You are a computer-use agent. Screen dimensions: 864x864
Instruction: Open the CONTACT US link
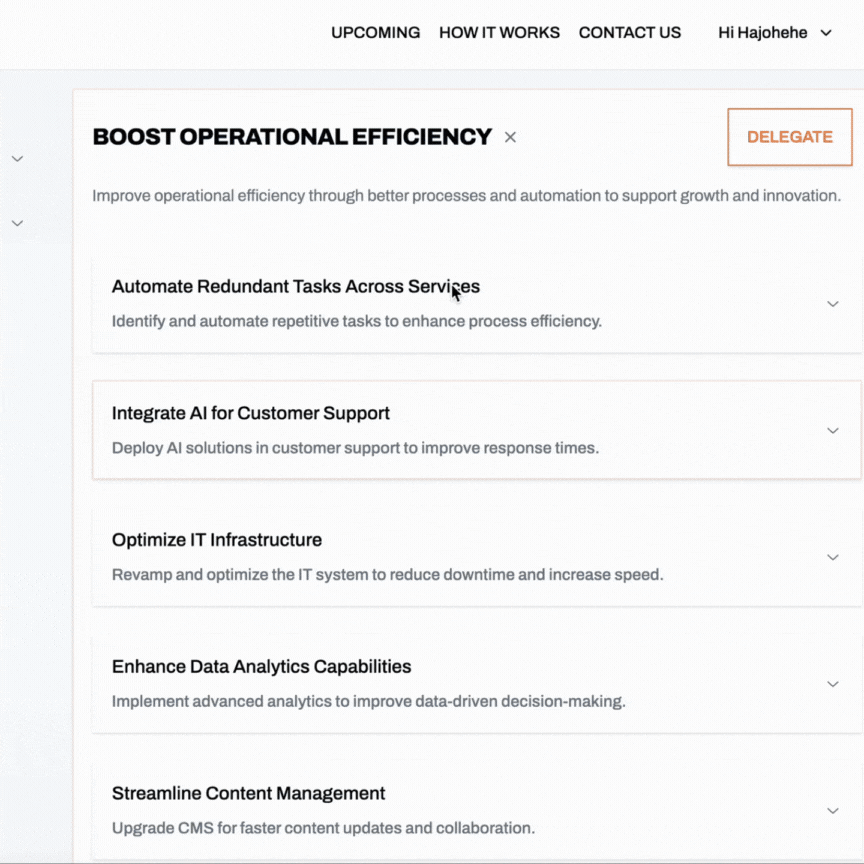point(629,33)
